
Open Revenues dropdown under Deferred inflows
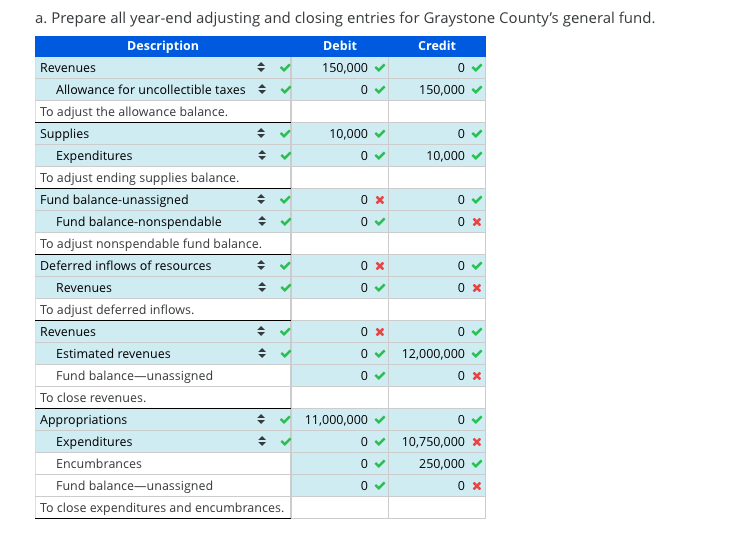coord(262,287)
